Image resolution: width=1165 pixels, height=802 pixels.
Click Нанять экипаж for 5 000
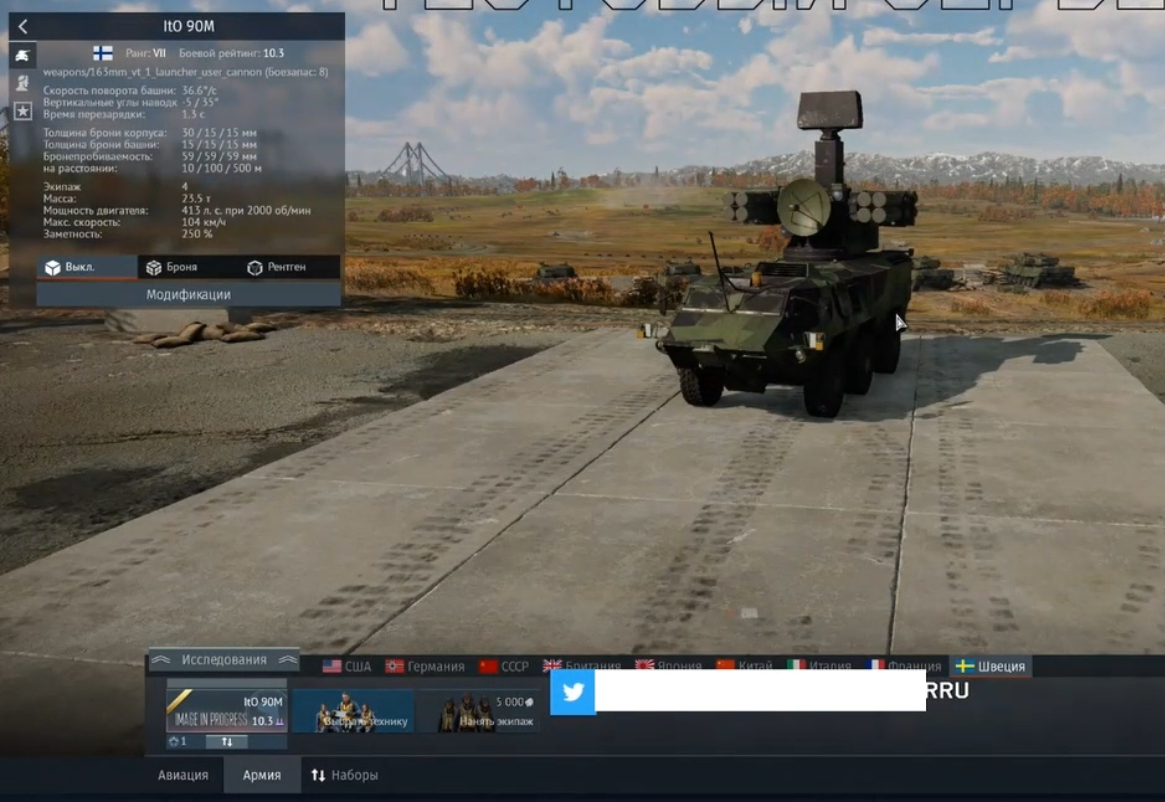pyautogui.click(x=479, y=711)
